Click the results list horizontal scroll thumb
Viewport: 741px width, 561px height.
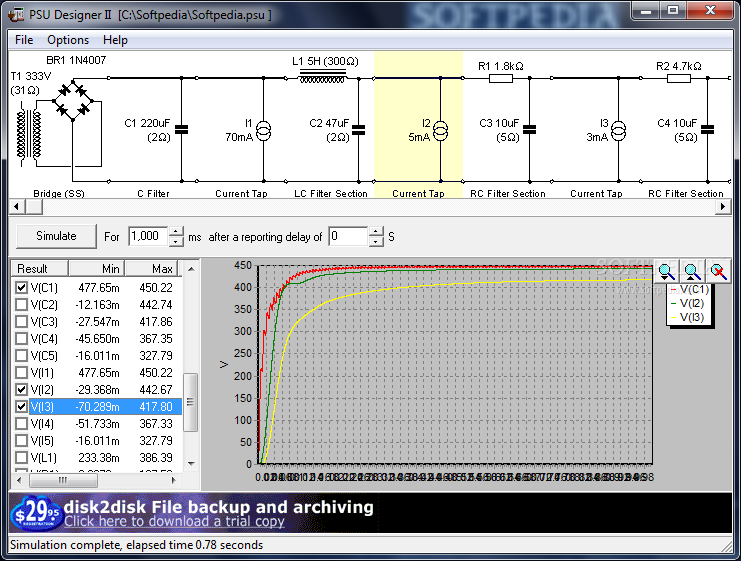(63, 480)
